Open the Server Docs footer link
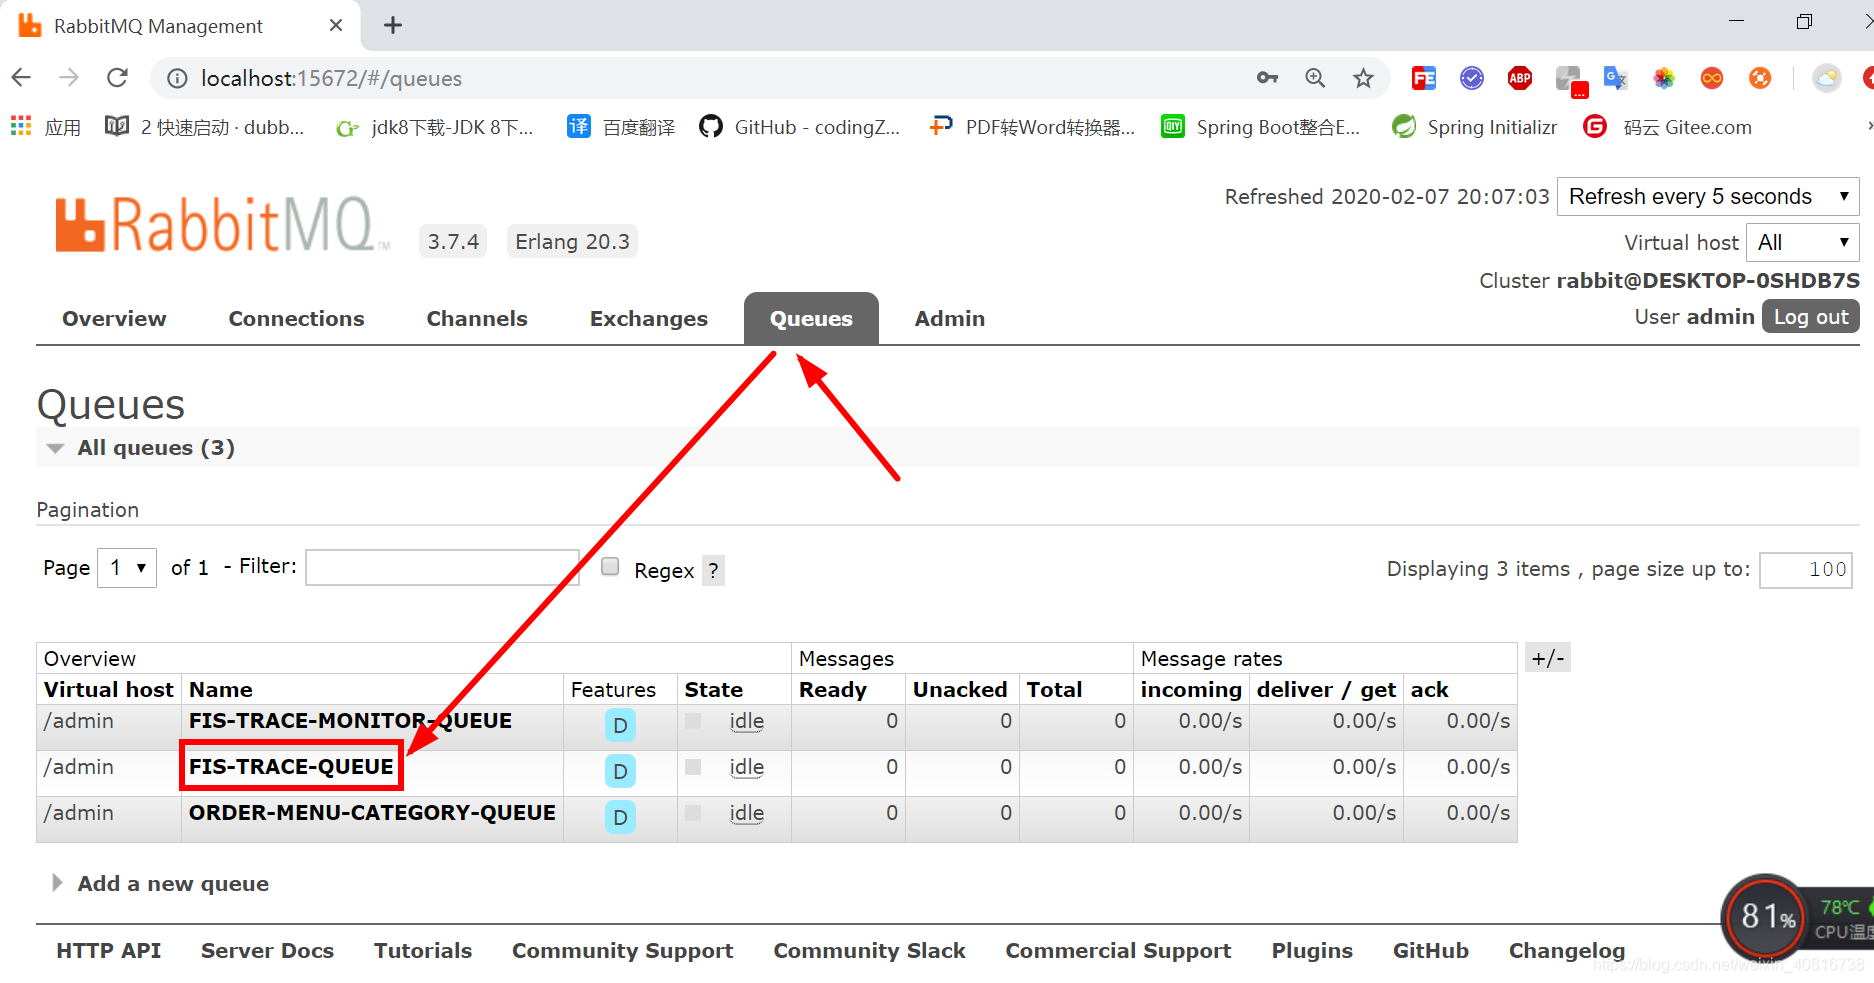The height and width of the screenshot is (983, 1874). (x=267, y=950)
